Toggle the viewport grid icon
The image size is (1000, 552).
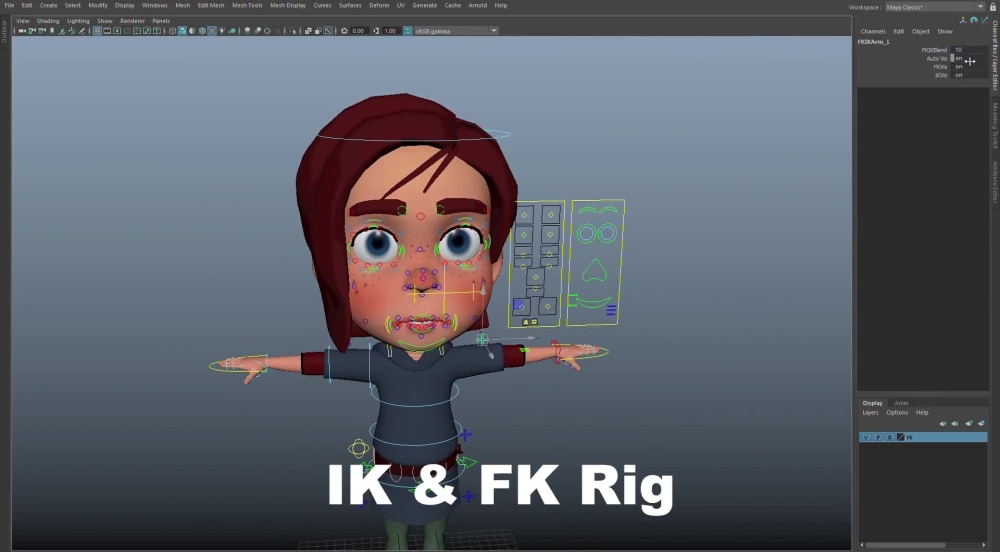coord(98,31)
